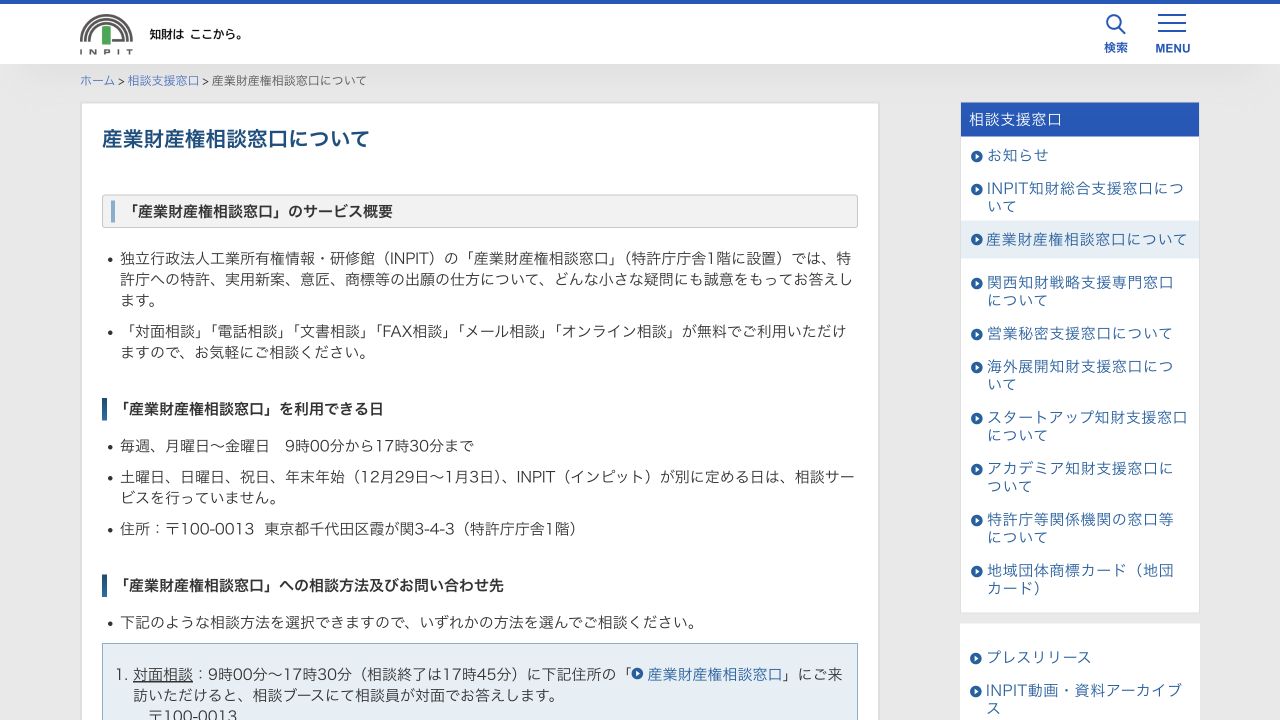Open the 相談支援窓口 sidebar header

coord(1080,119)
